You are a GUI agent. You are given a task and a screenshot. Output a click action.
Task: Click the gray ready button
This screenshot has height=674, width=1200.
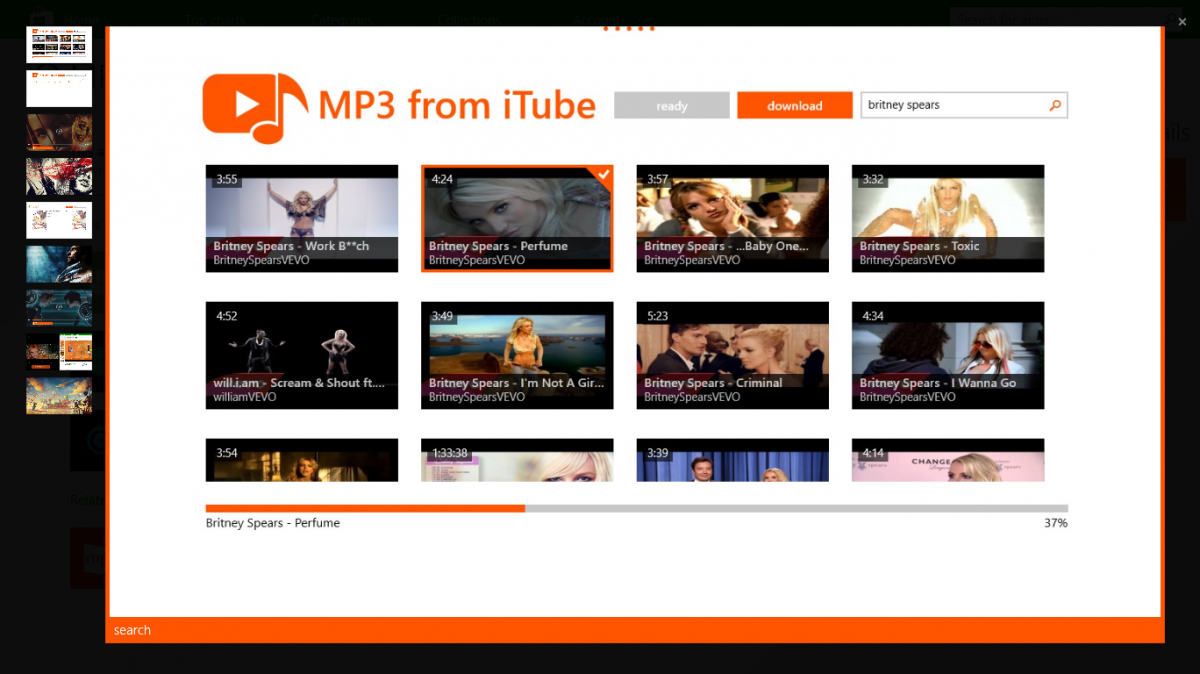point(672,105)
